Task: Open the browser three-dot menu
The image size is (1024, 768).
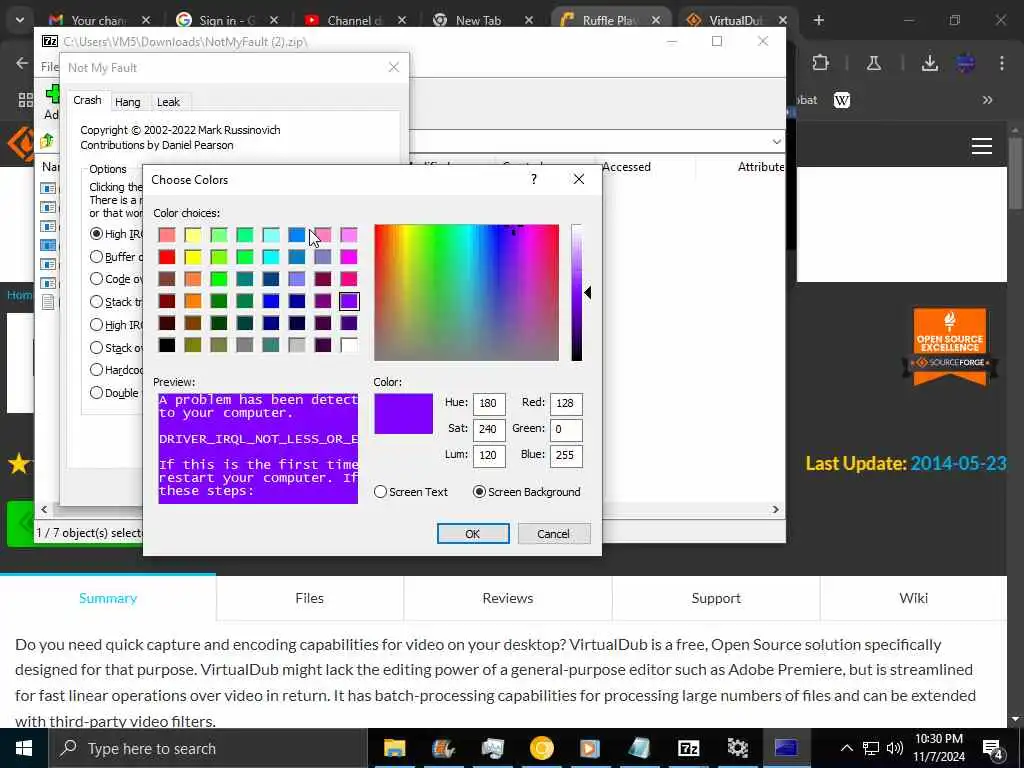Action: (x=1002, y=63)
